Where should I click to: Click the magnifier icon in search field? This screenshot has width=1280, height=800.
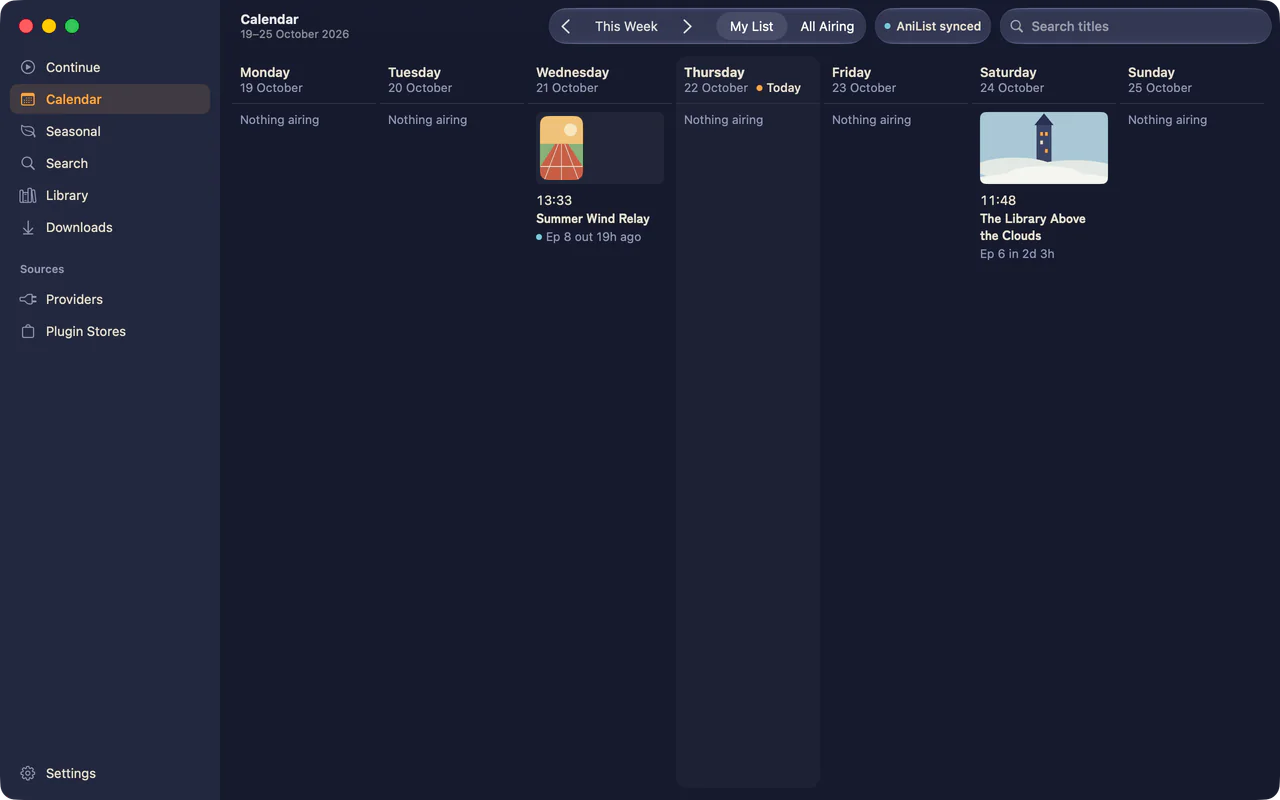1017,26
